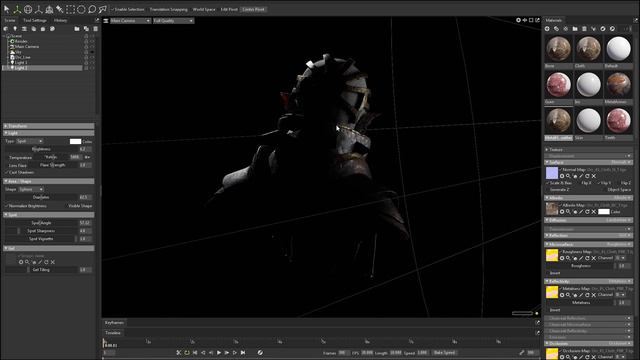
Task: Delete the selected scene object
Action: [x=96, y=29]
